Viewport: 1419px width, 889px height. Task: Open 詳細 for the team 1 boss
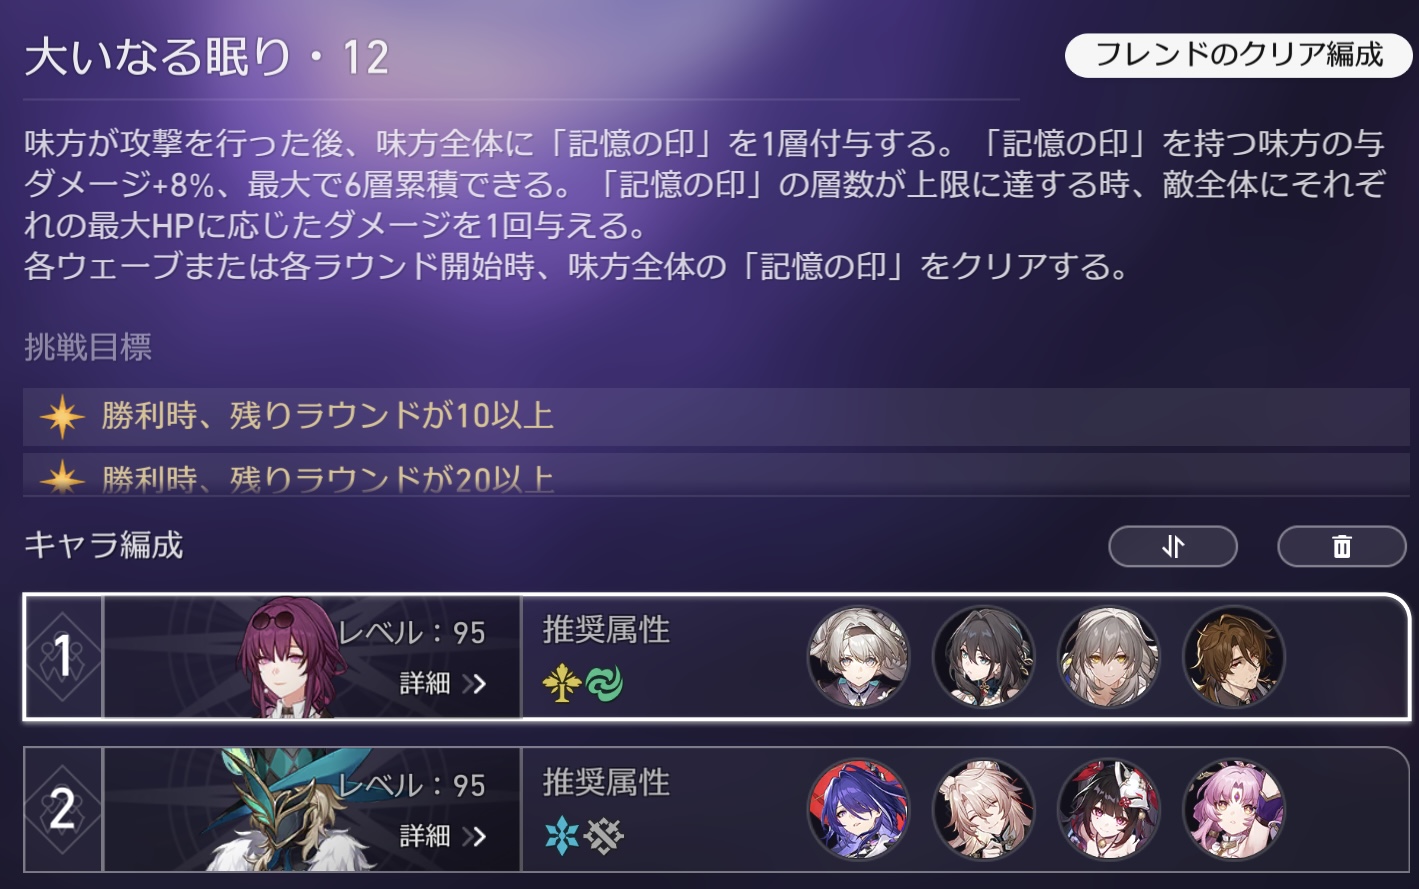tap(443, 683)
